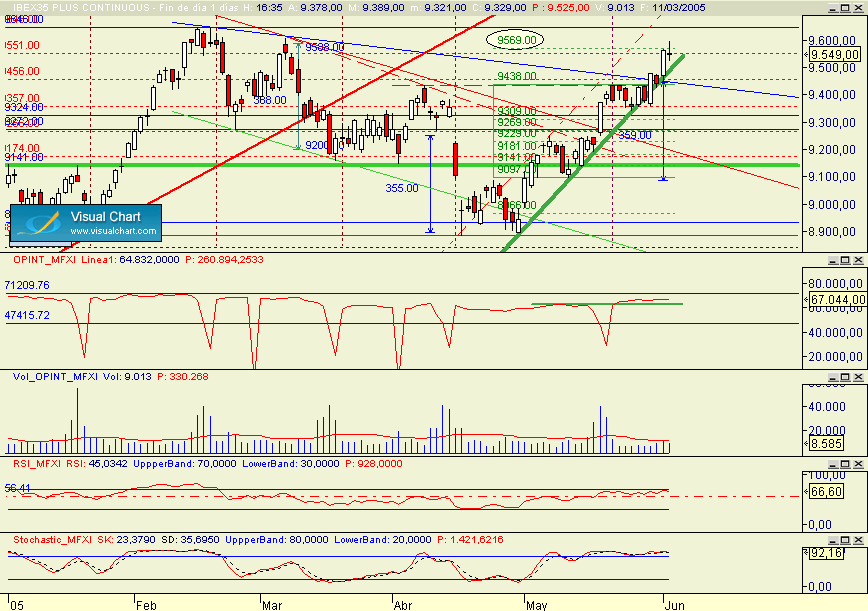Click the 47415.72 lower level label
The image size is (868, 611).
point(27,315)
